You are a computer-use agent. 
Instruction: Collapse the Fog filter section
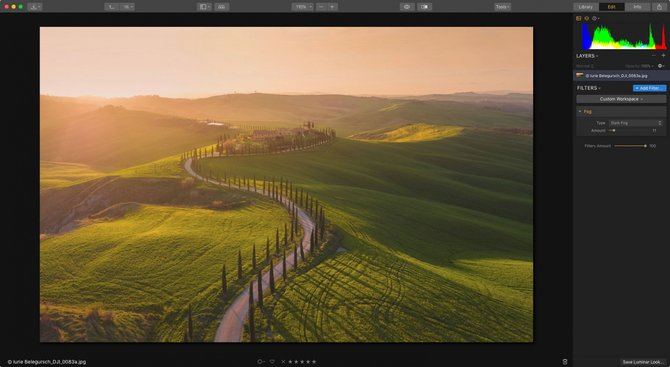tap(580, 112)
